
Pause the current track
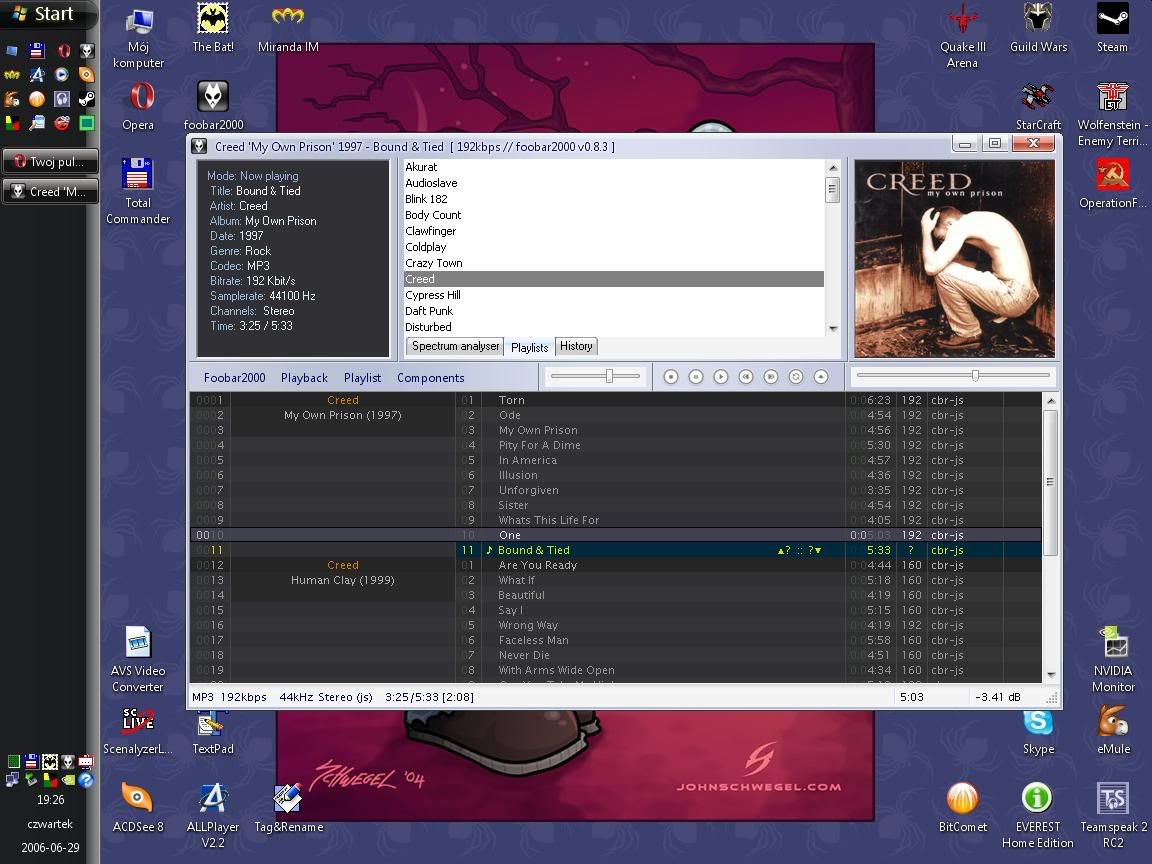[x=696, y=377]
